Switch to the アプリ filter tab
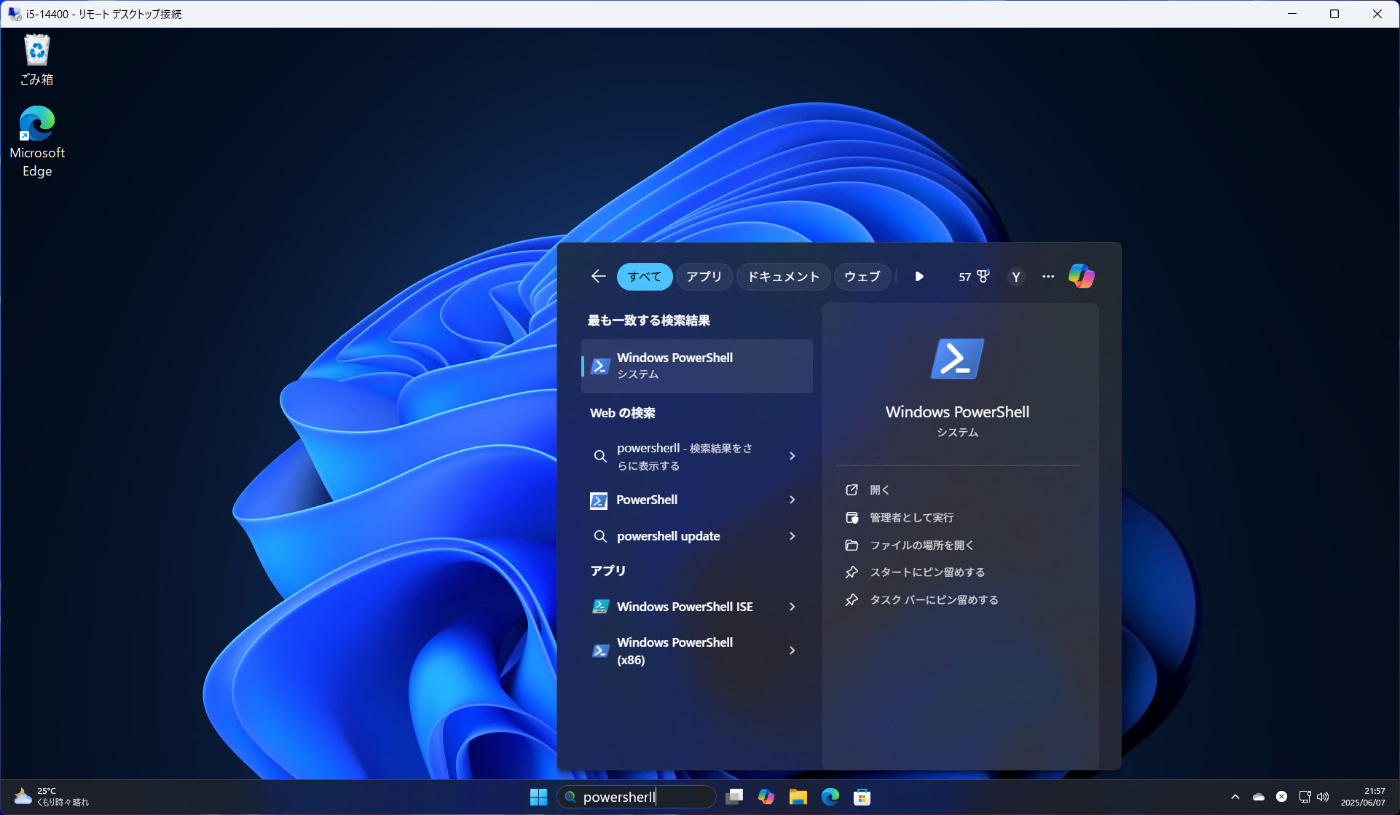Screen dimensions: 1400x815 tap(704, 277)
